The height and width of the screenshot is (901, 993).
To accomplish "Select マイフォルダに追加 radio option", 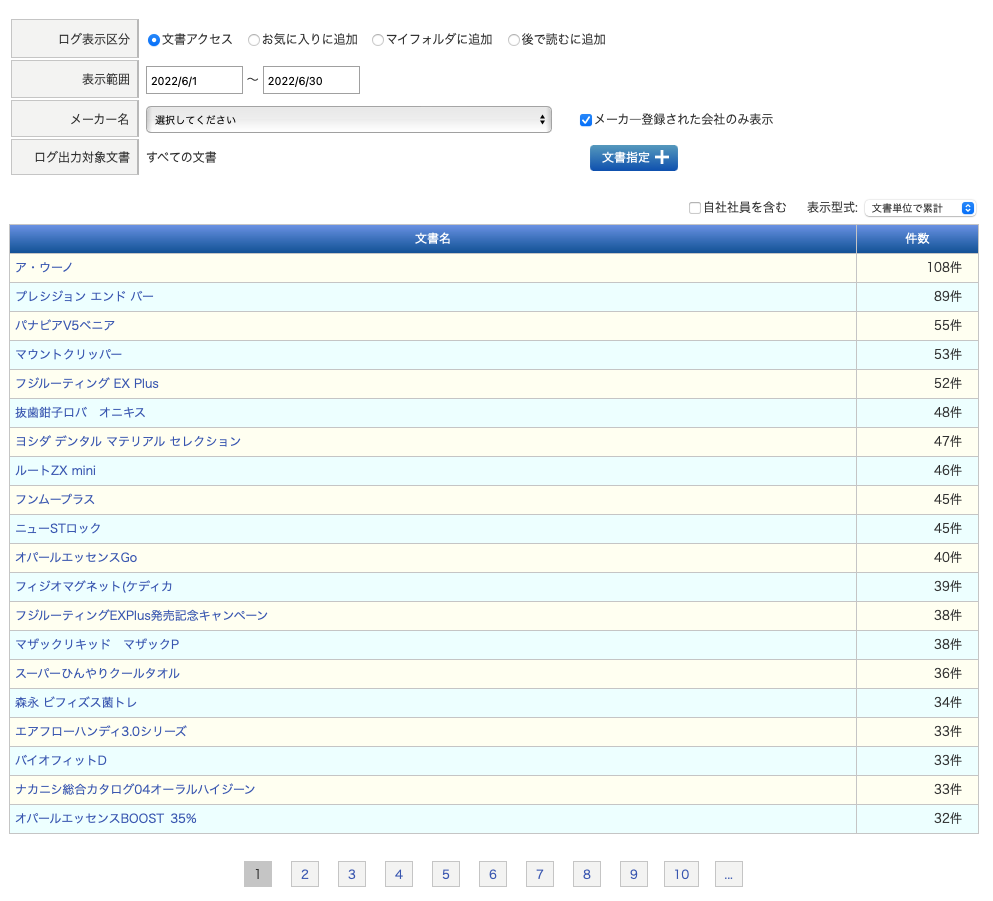I will point(378,40).
